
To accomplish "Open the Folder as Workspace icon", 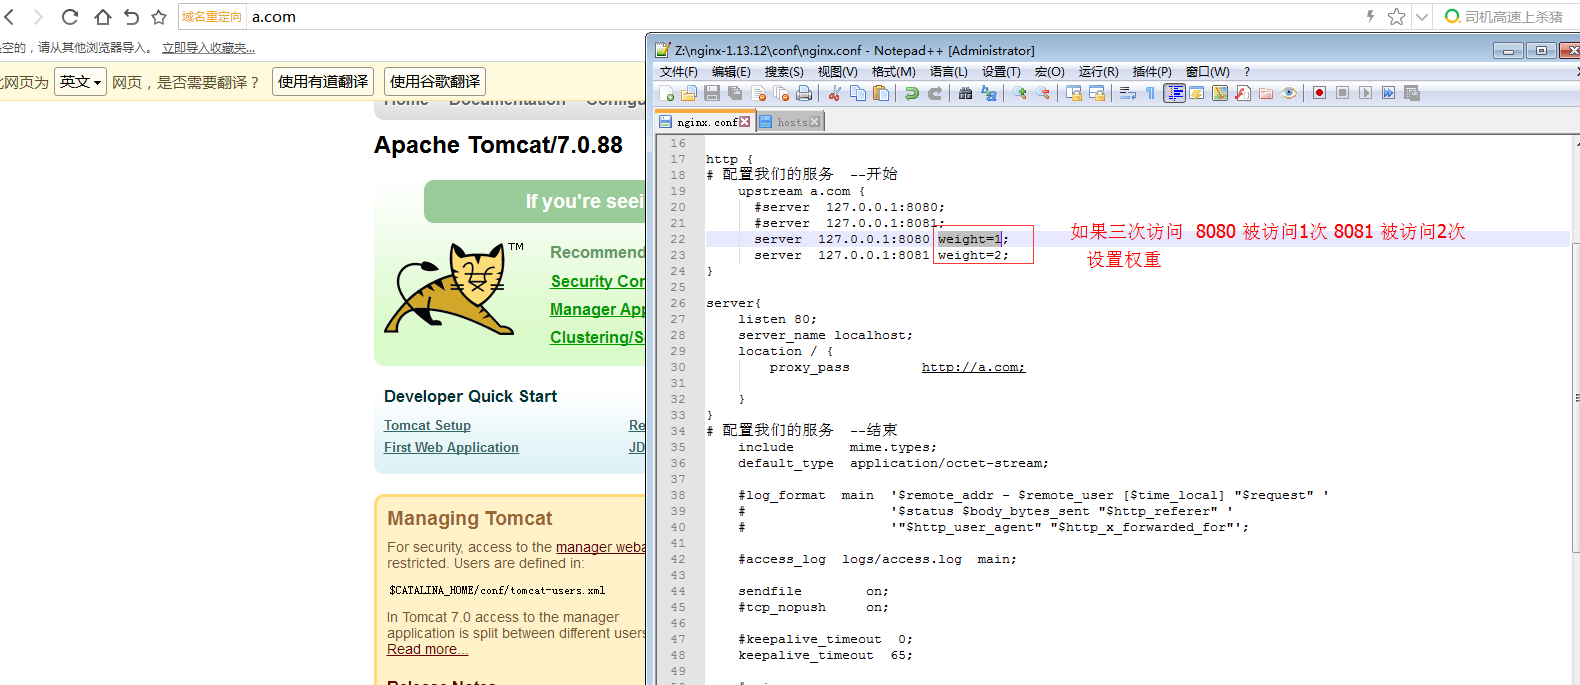I will [1266, 93].
